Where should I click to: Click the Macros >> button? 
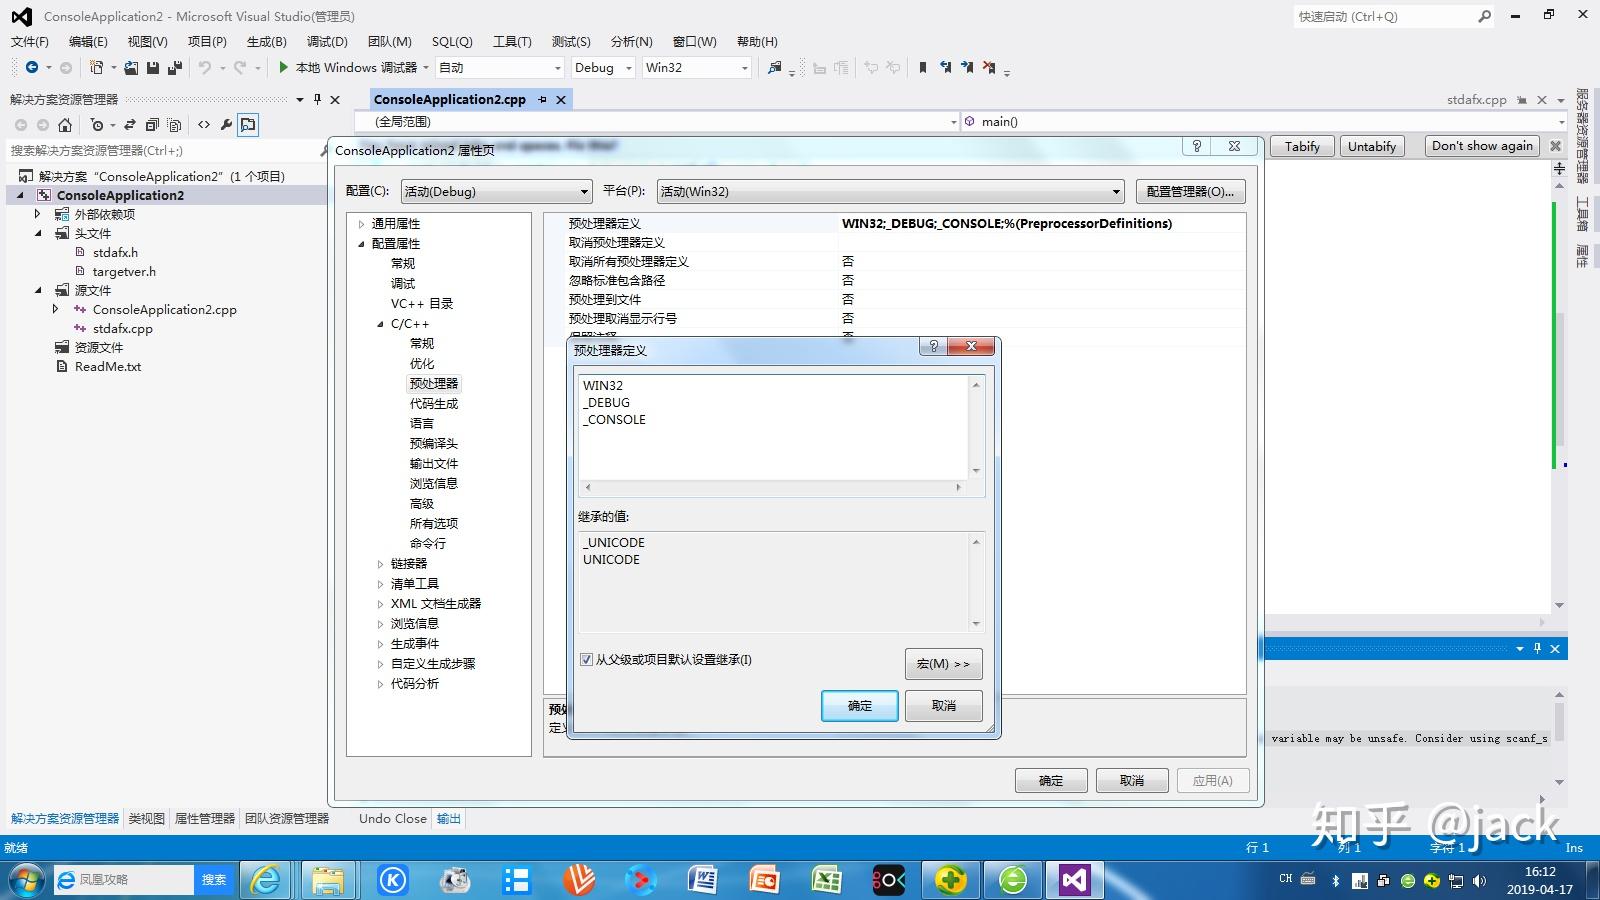point(943,664)
